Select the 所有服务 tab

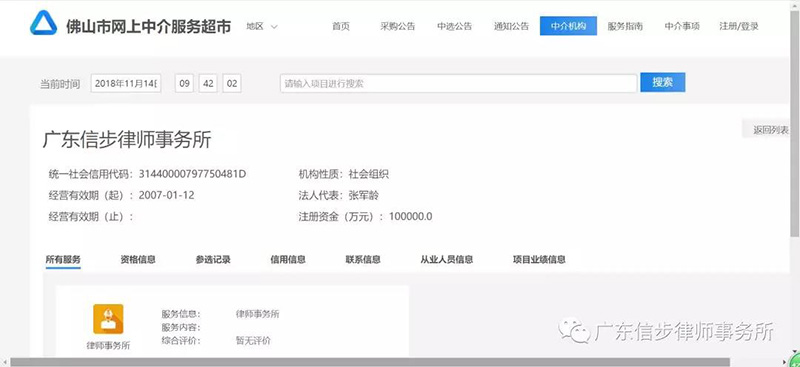click(63, 259)
